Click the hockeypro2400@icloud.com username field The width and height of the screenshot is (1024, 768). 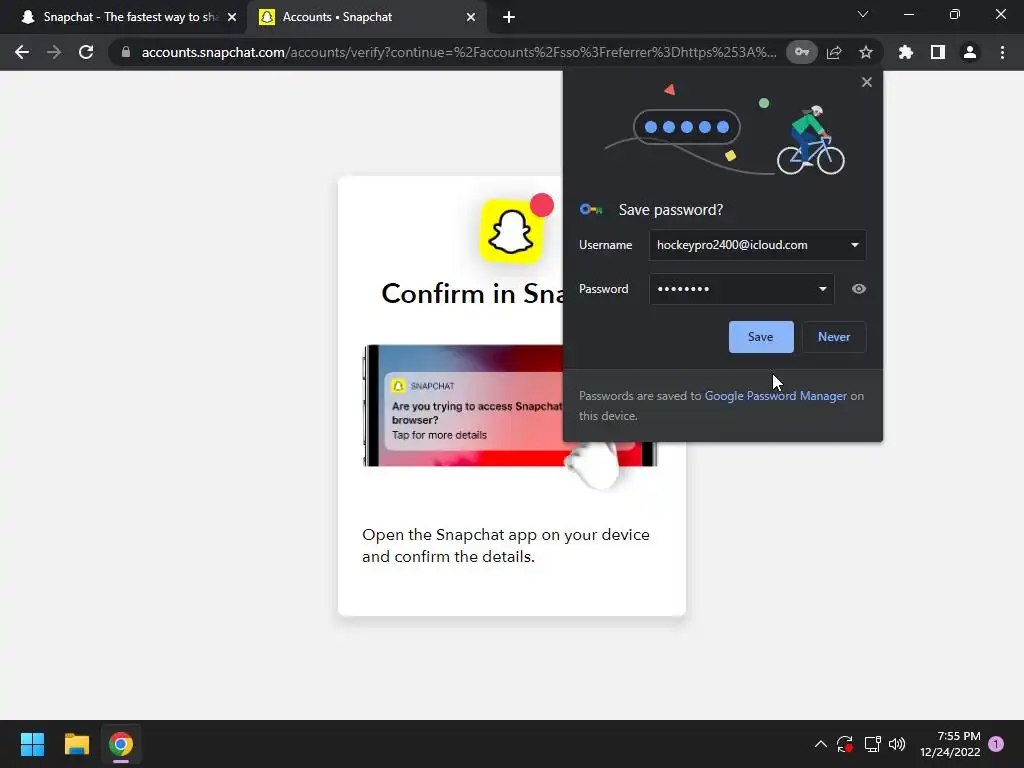[x=758, y=245]
